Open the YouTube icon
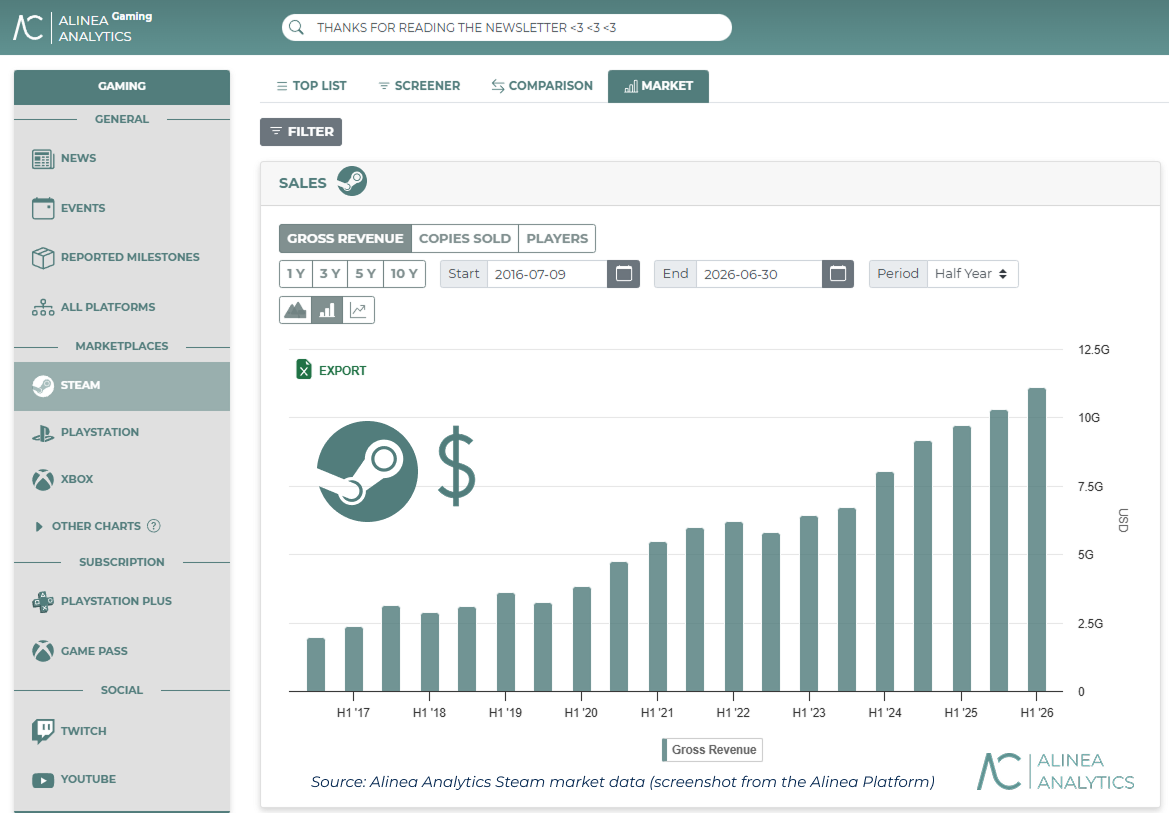 (43, 780)
